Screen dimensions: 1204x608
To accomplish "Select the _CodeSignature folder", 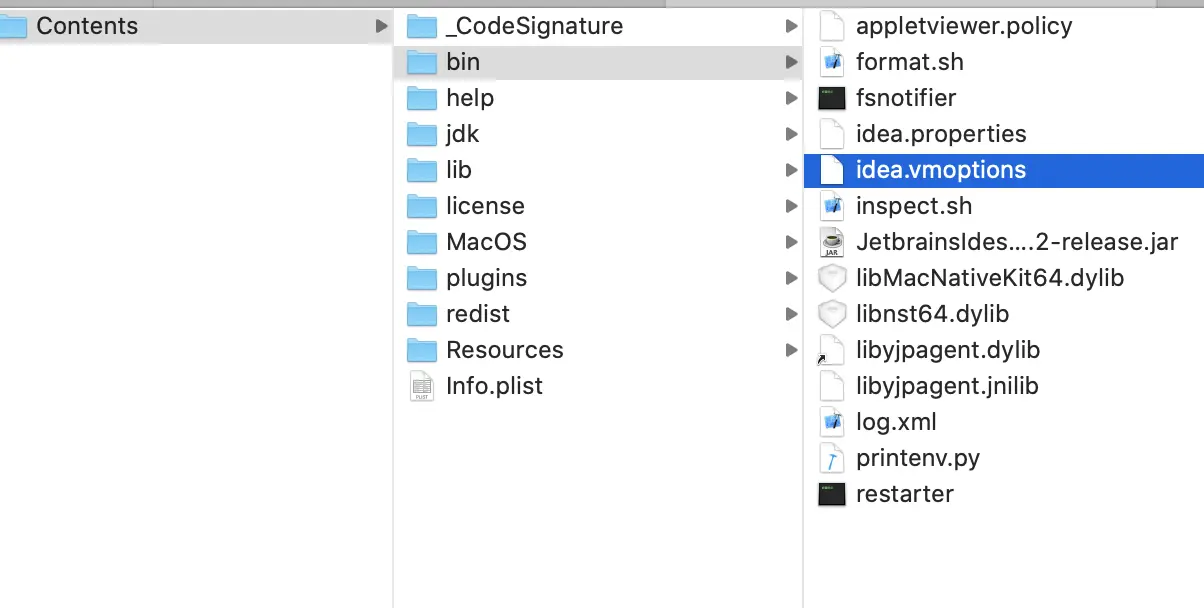I will pos(534,26).
